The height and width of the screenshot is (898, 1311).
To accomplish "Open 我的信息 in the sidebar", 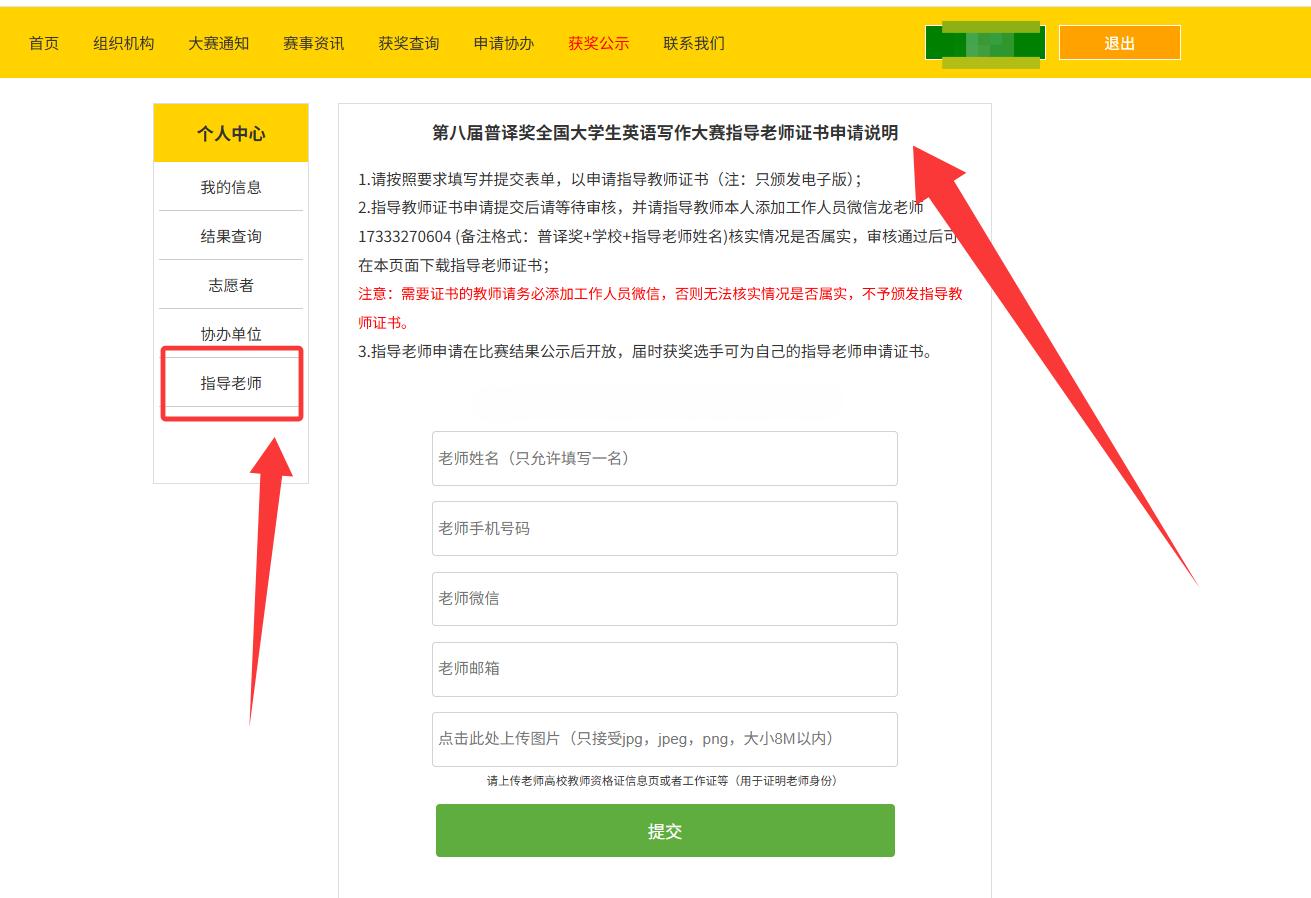I will point(231,187).
